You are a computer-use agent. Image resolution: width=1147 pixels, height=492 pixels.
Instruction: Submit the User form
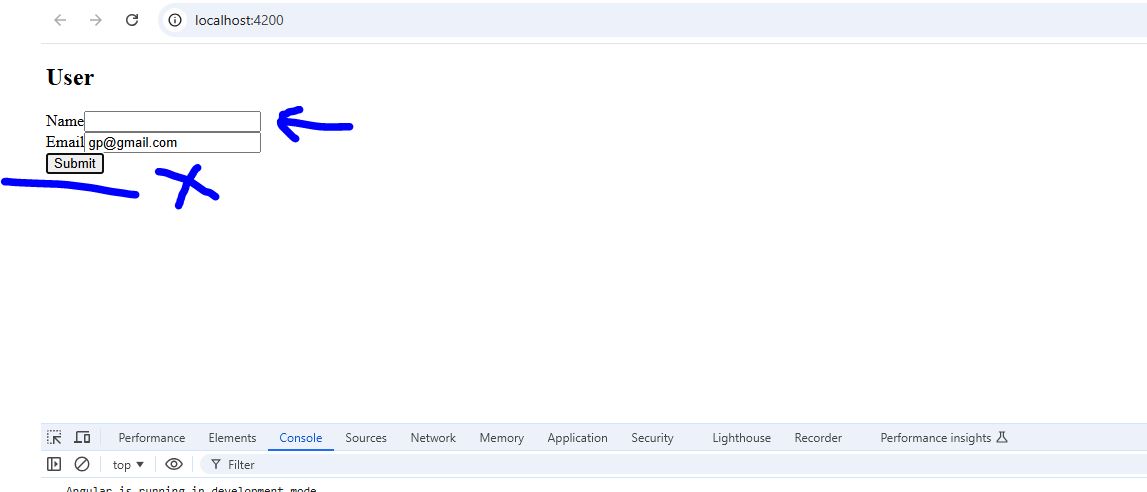(x=75, y=164)
